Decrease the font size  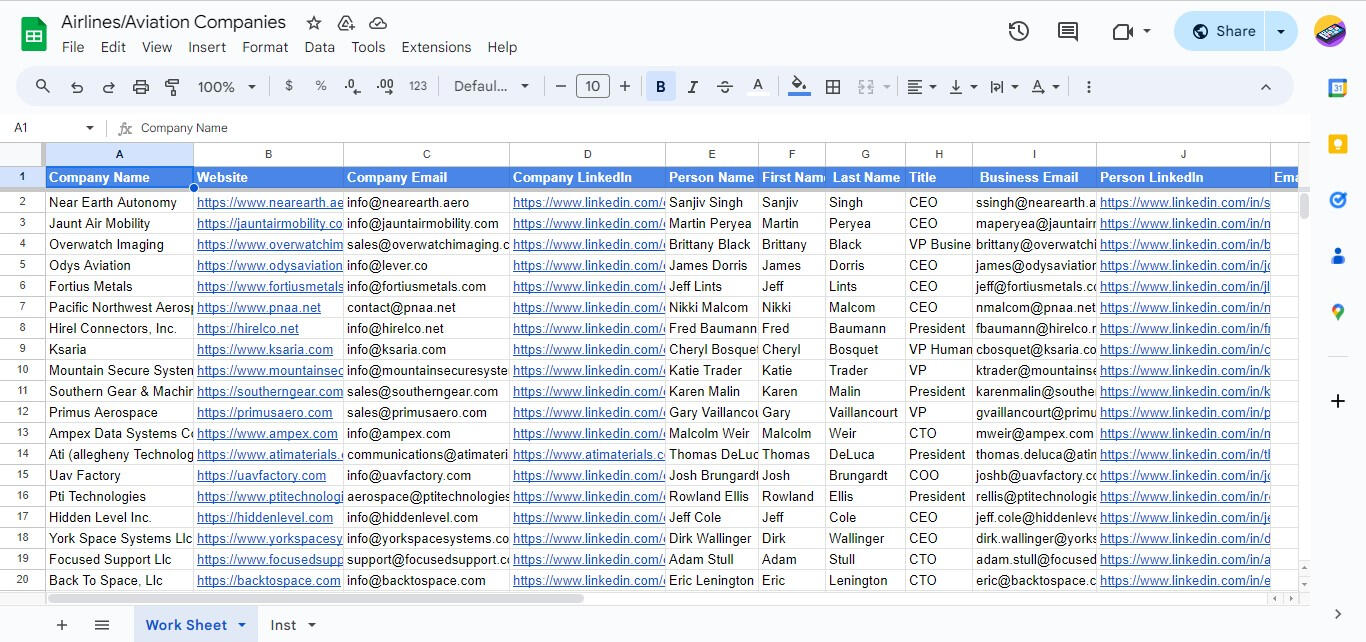click(x=561, y=87)
